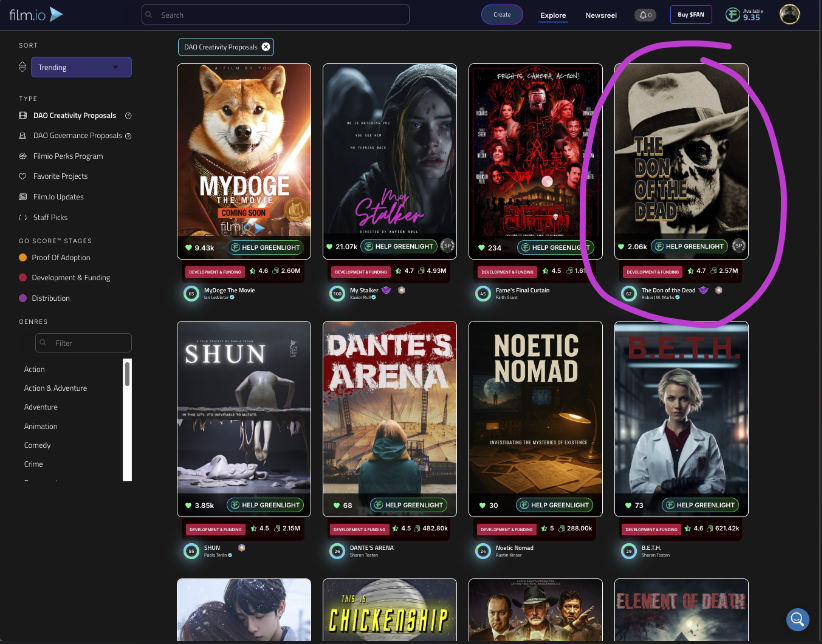Screen dimensions: 822x644
Task: Toggle sort direction icon beside Trending
Action: [x=22, y=67]
